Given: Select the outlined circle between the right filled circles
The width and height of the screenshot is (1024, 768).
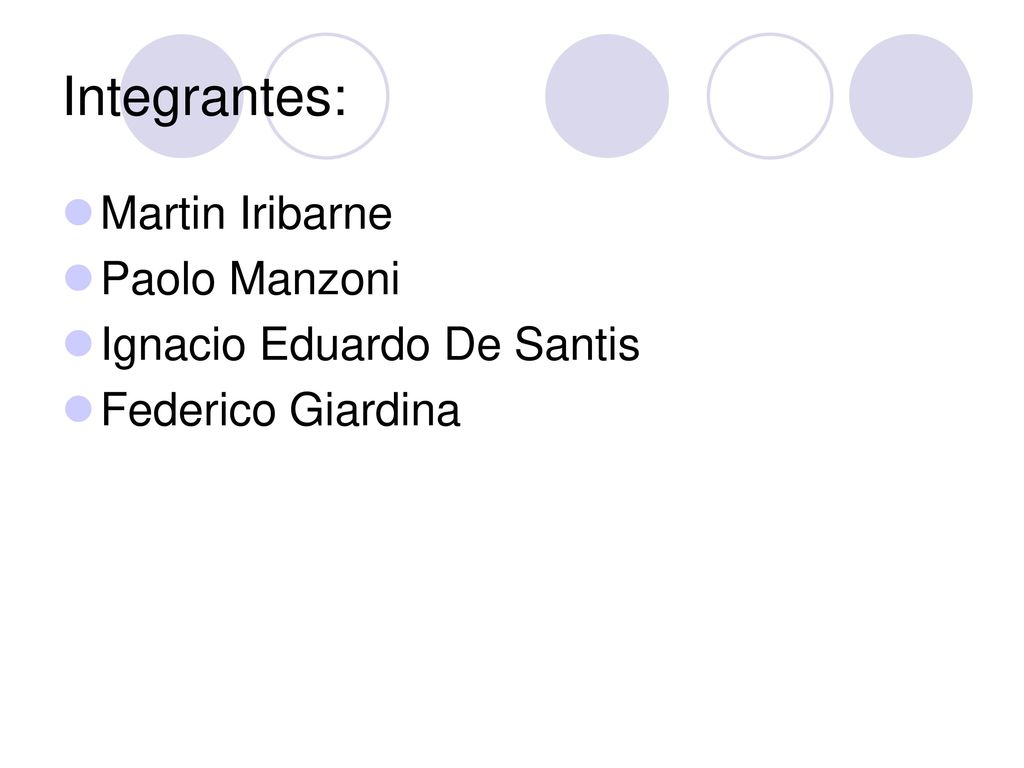Looking at the screenshot, I should click(770, 96).
